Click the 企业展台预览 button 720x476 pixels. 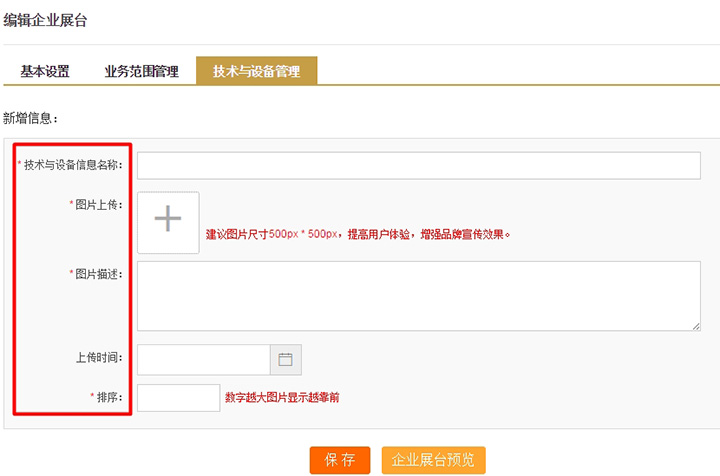point(433,460)
